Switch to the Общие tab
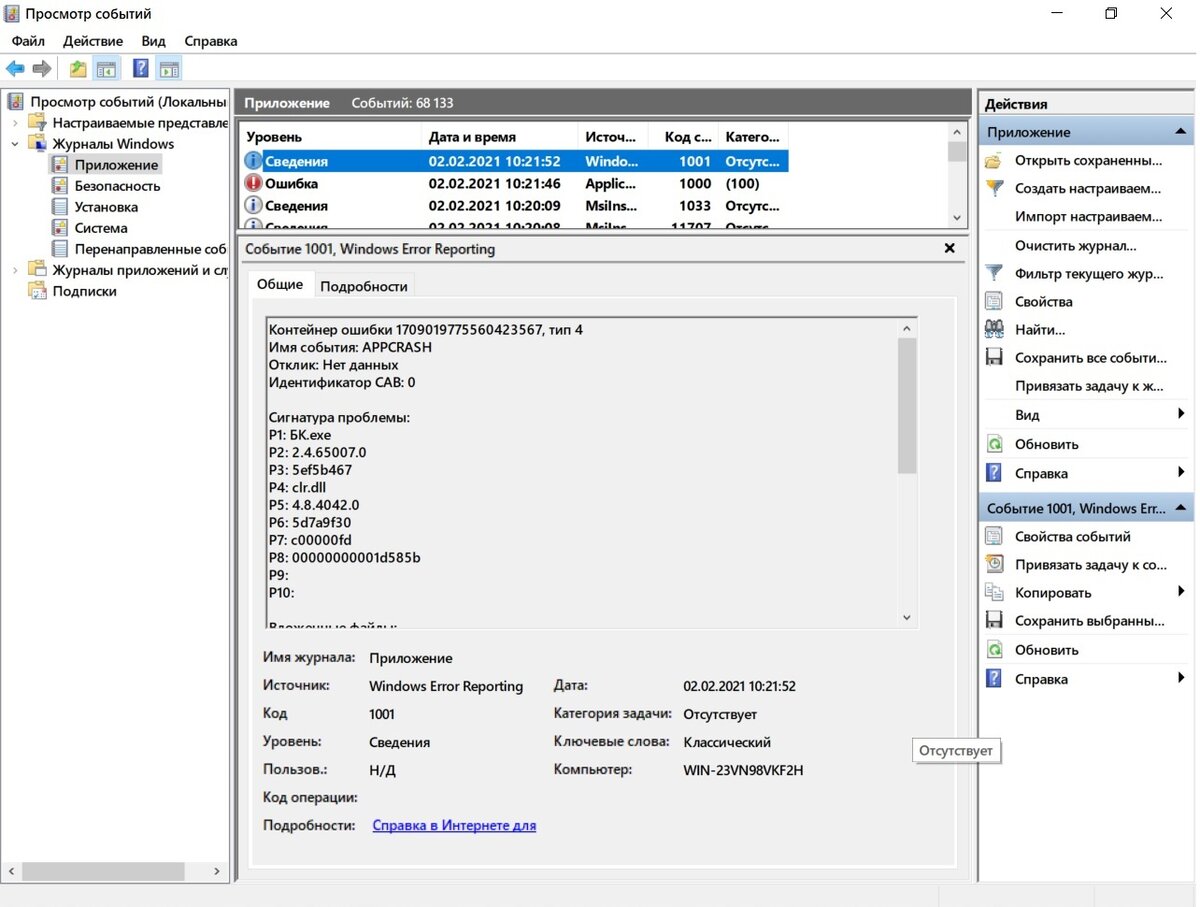 point(280,284)
